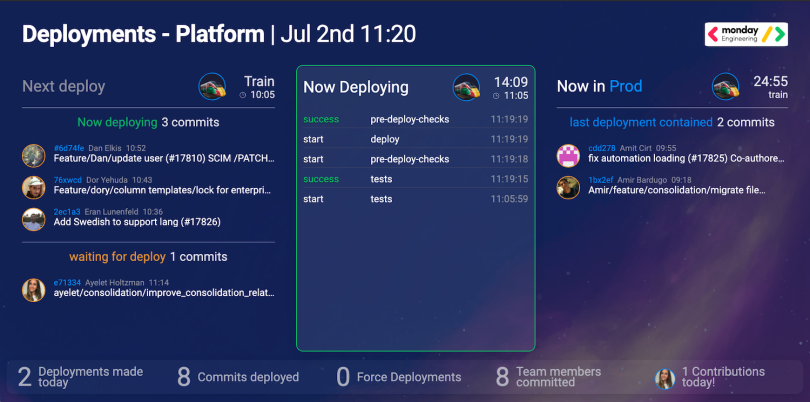Screen dimensions: 810x402
Task: Click Ayelet Holtzman's avatar
Action: pos(34,290)
